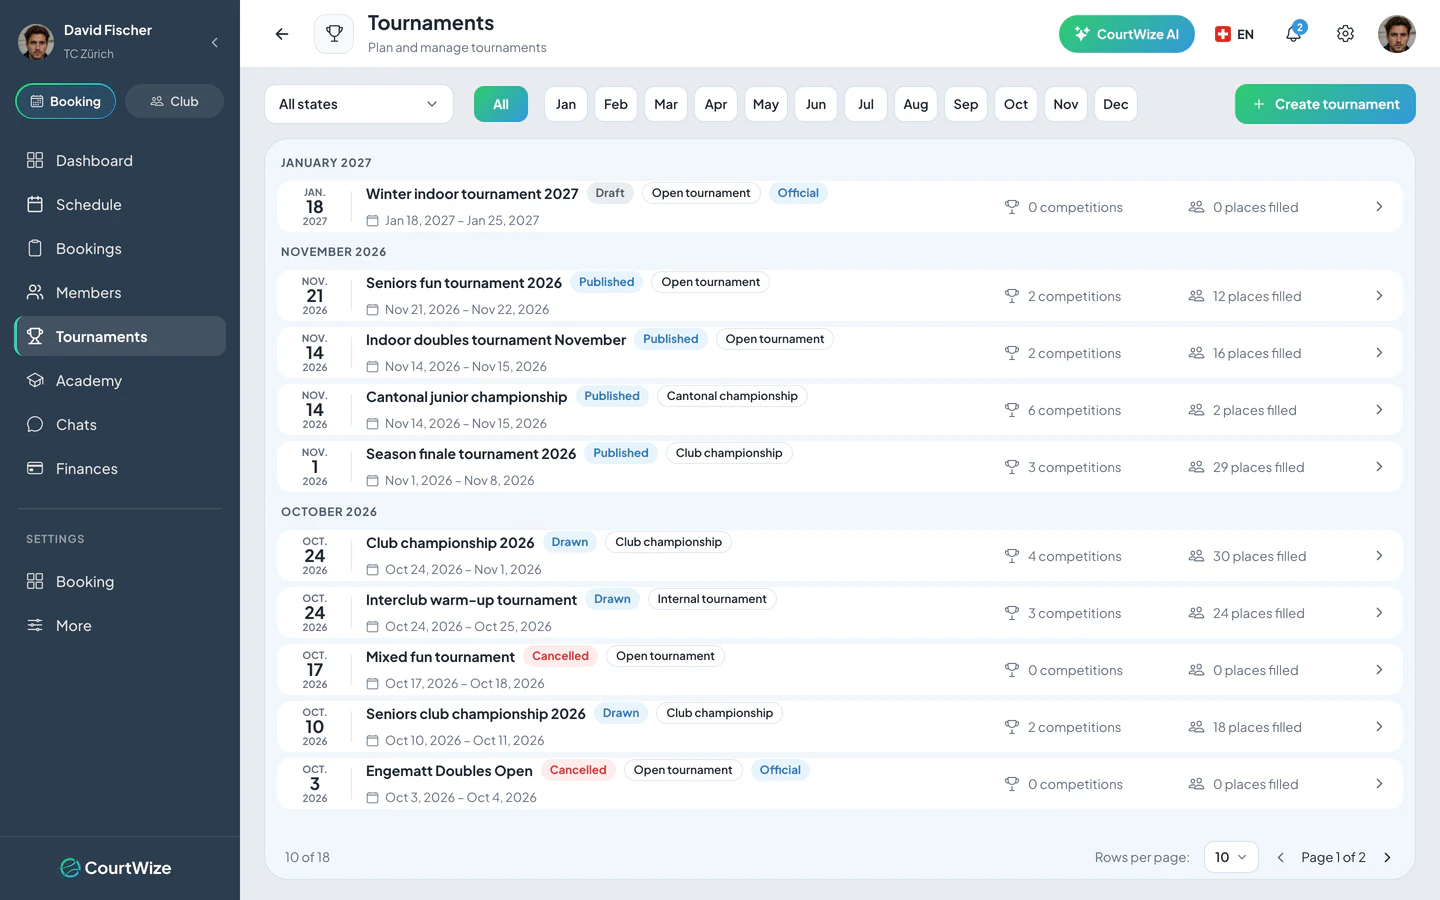The image size is (1440, 900).
Task: Filter tournaments by Dec
Action: 1116,104
